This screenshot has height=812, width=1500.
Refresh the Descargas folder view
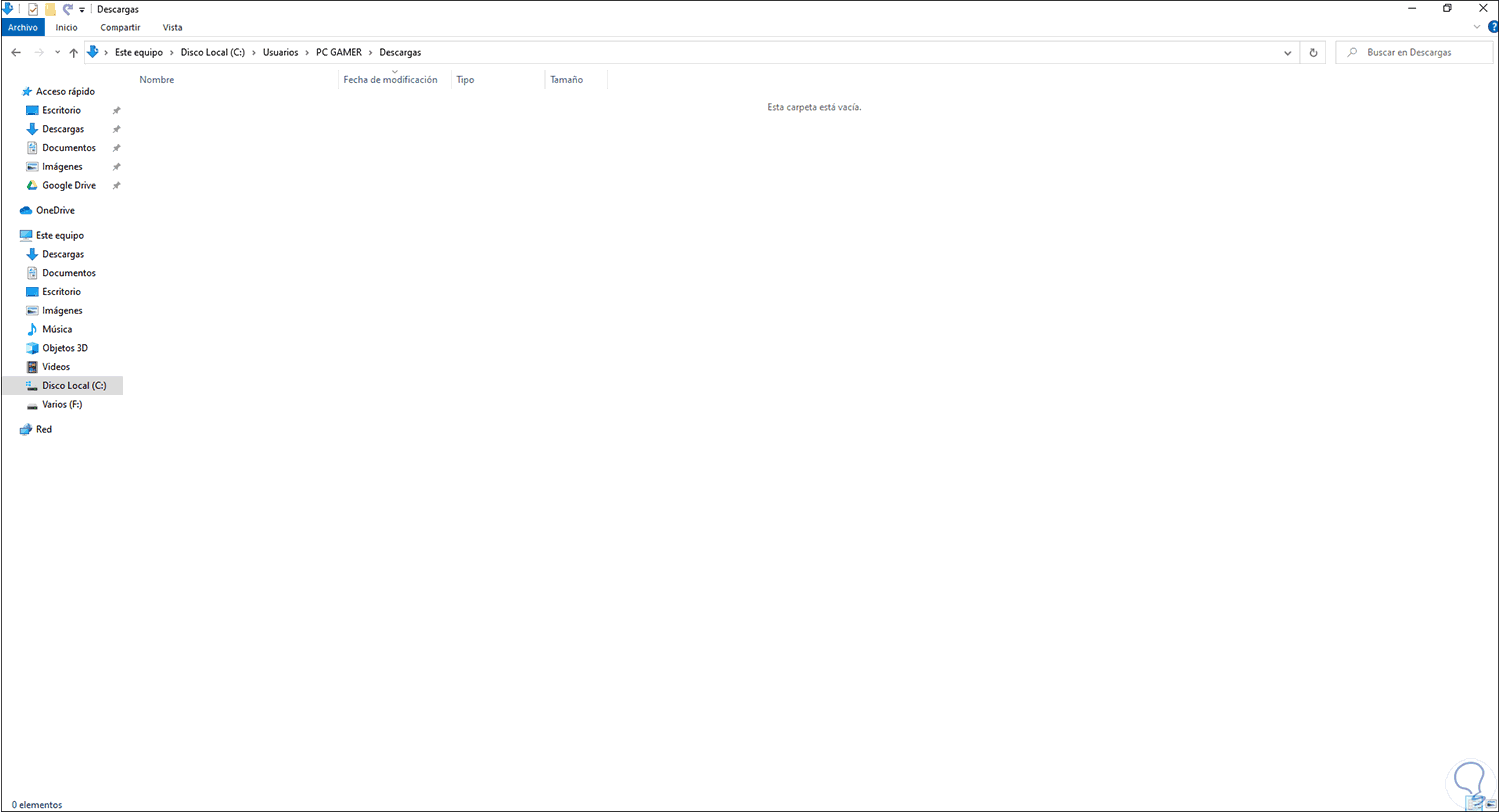click(x=1313, y=52)
